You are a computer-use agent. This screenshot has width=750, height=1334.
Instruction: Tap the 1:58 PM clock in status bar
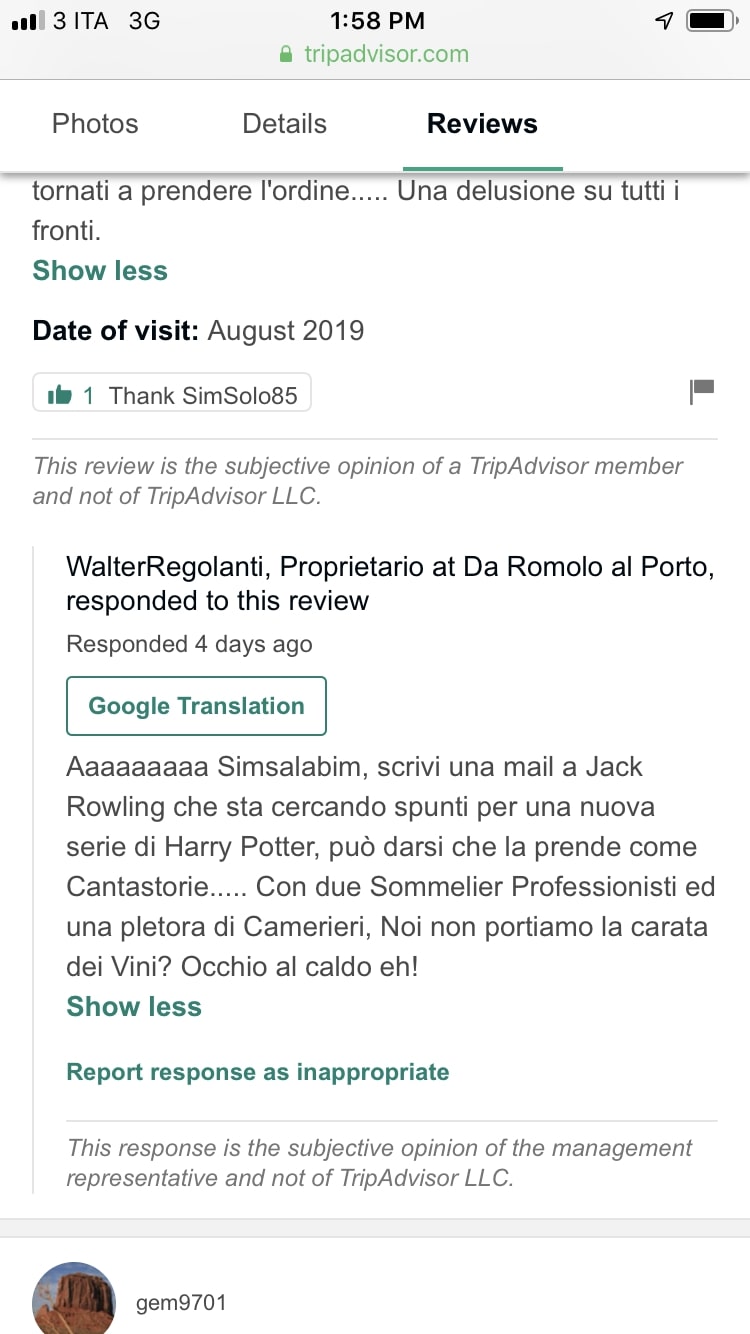(376, 21)
